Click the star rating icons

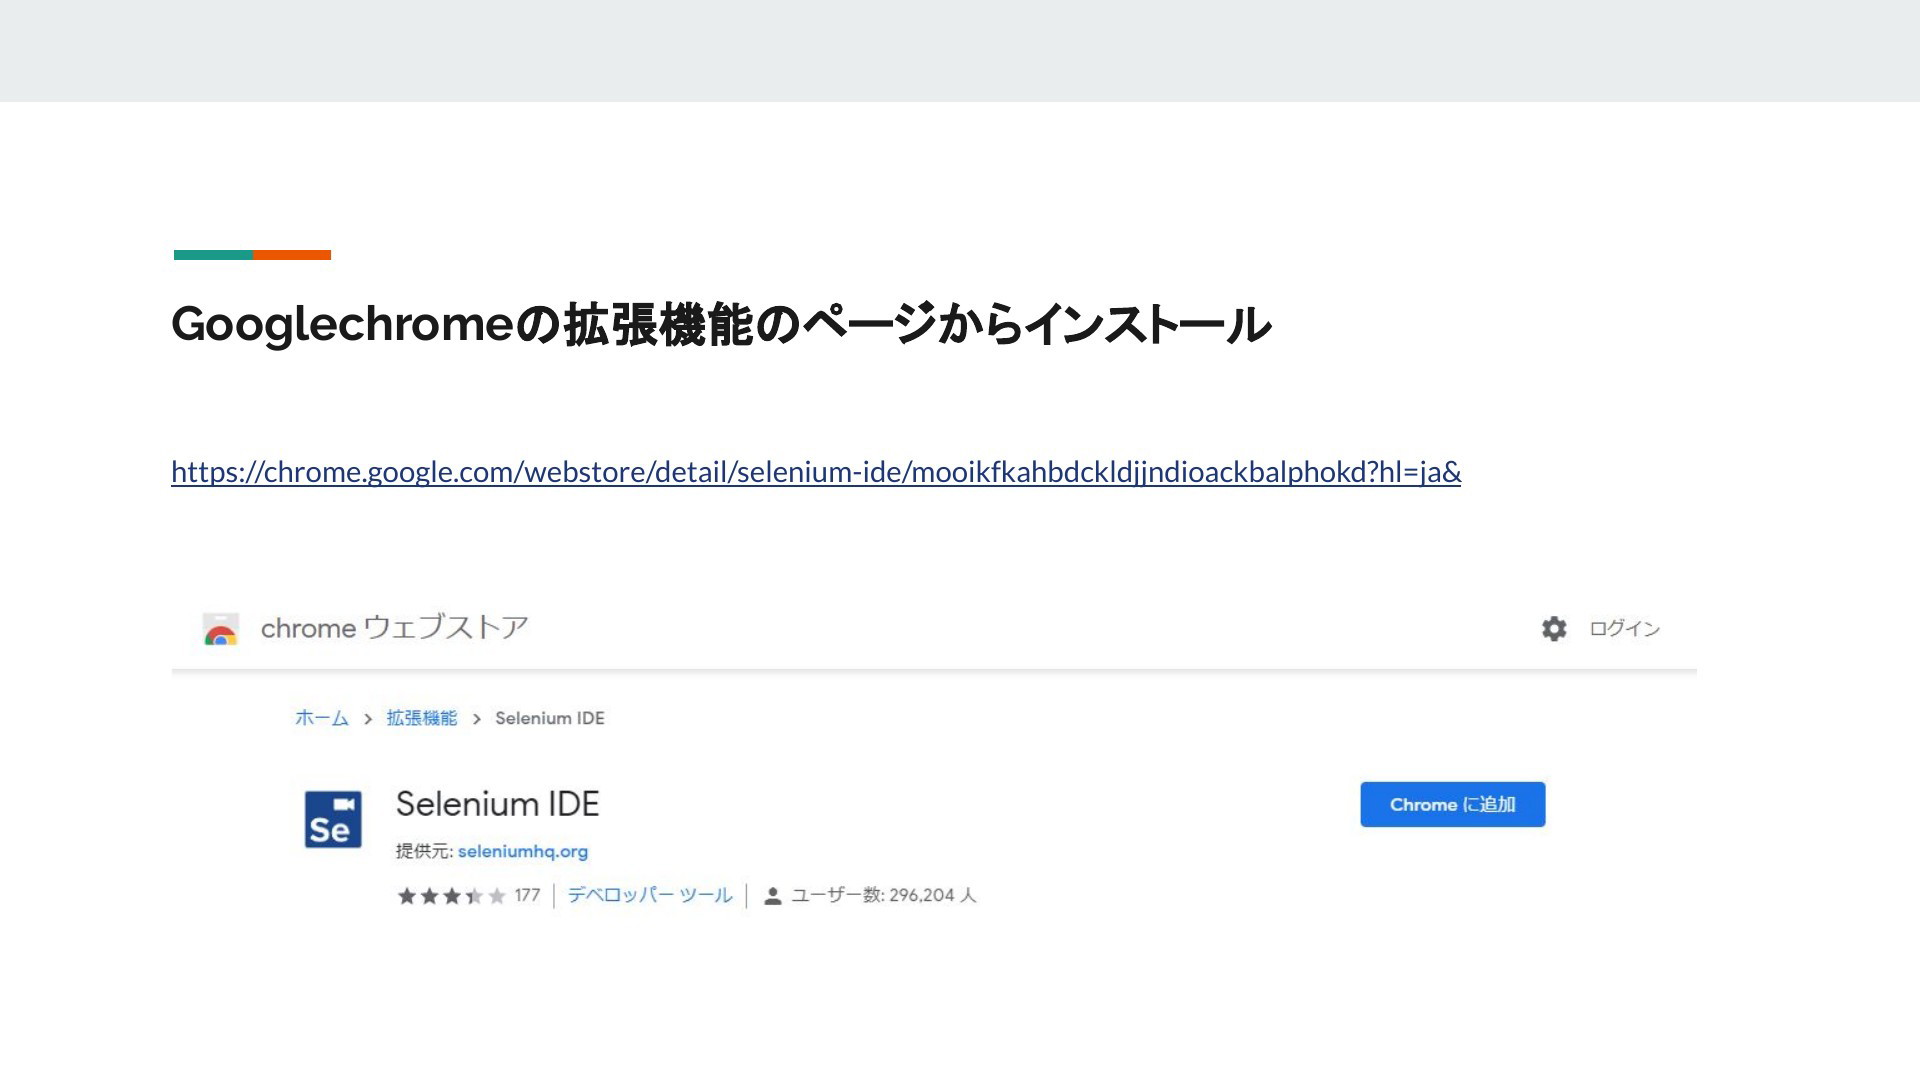coord(452,896)
